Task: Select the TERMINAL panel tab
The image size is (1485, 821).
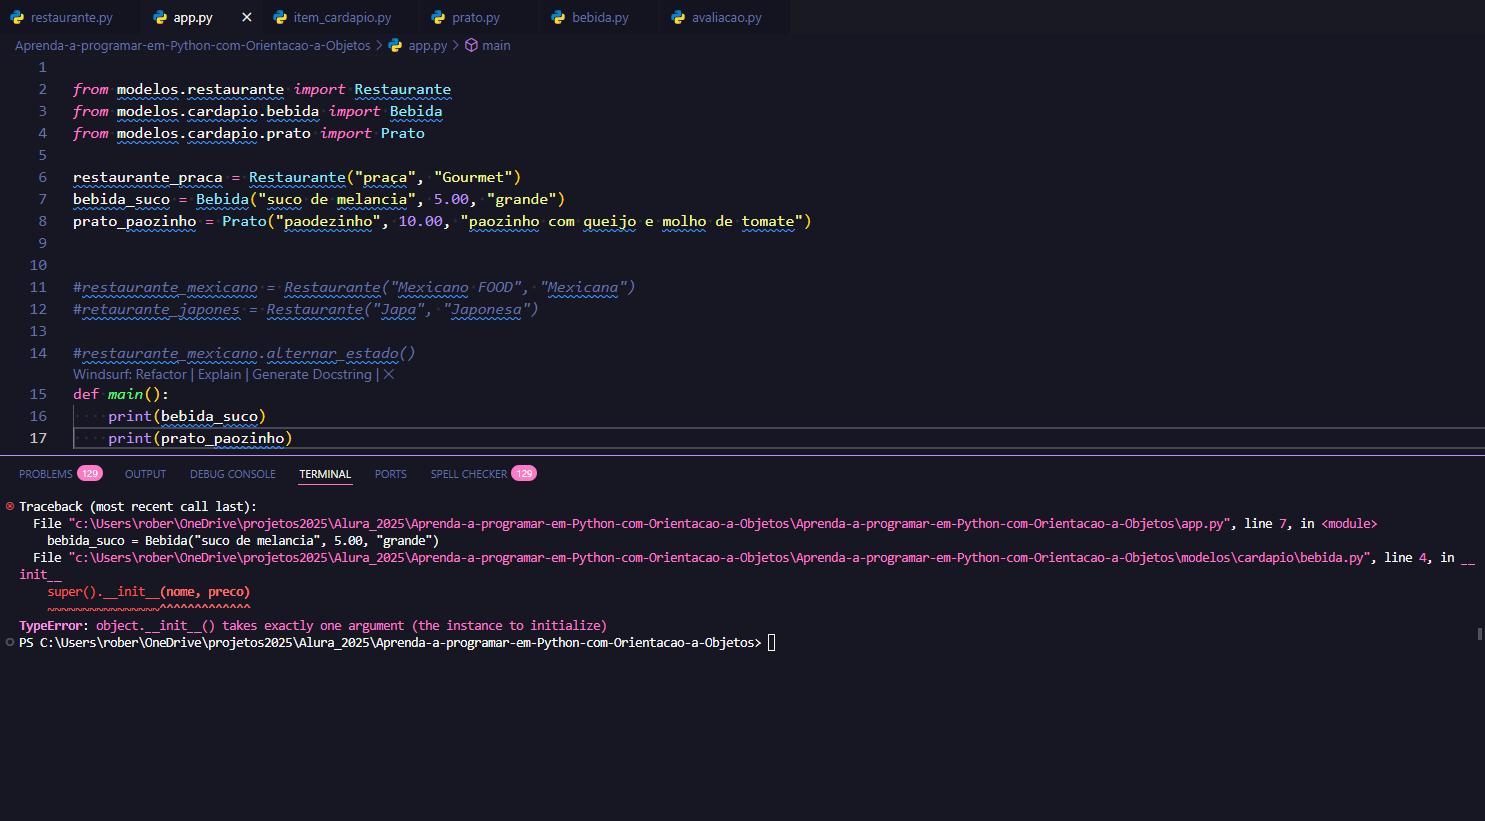Action: click(x=325, y=474)
